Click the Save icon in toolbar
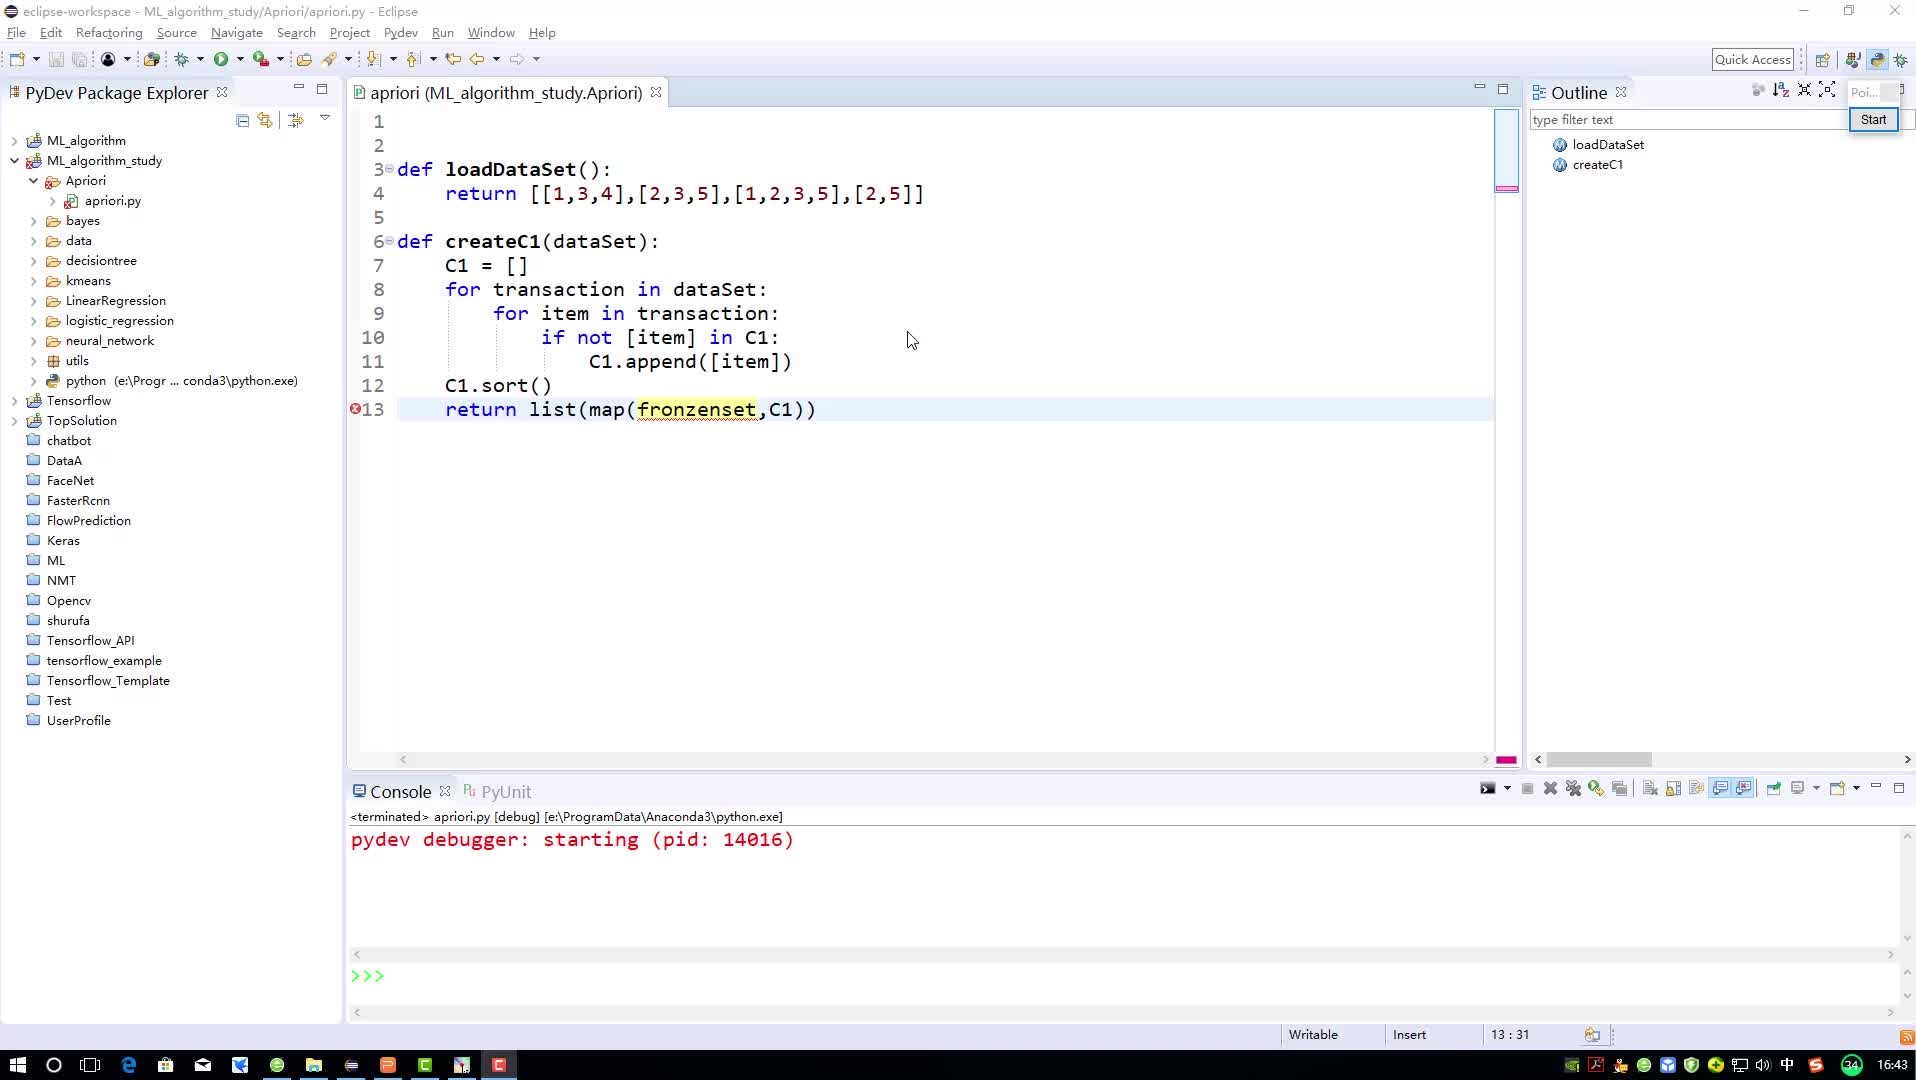Screen dimensions: 1916x1080 pos(56,59)
